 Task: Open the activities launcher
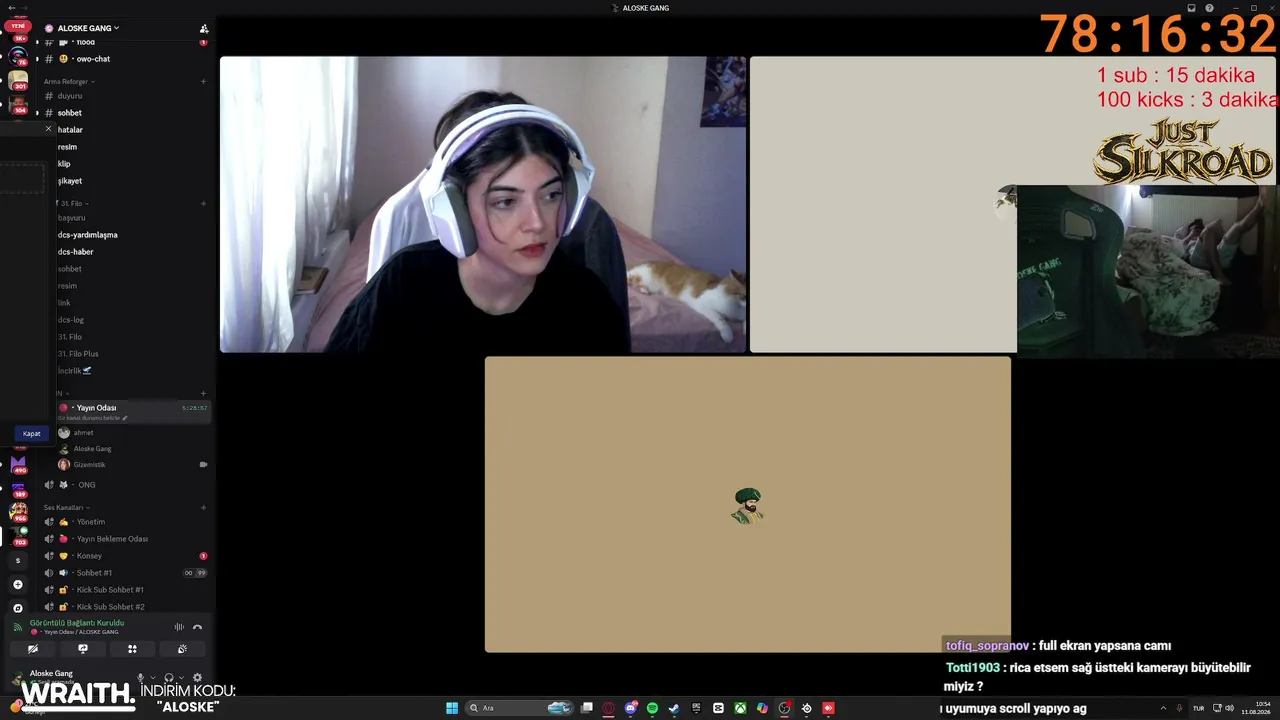tap(132, 649)
